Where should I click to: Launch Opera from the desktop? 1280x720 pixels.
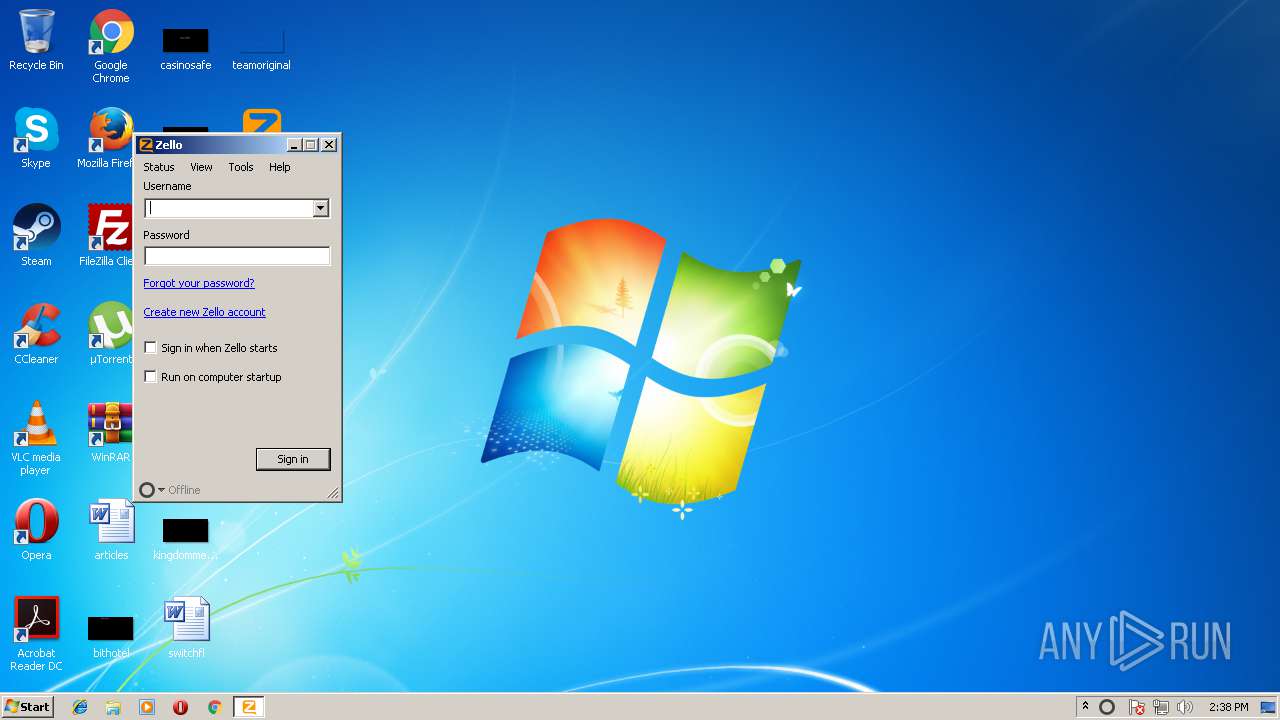click(x=36, y=530)
